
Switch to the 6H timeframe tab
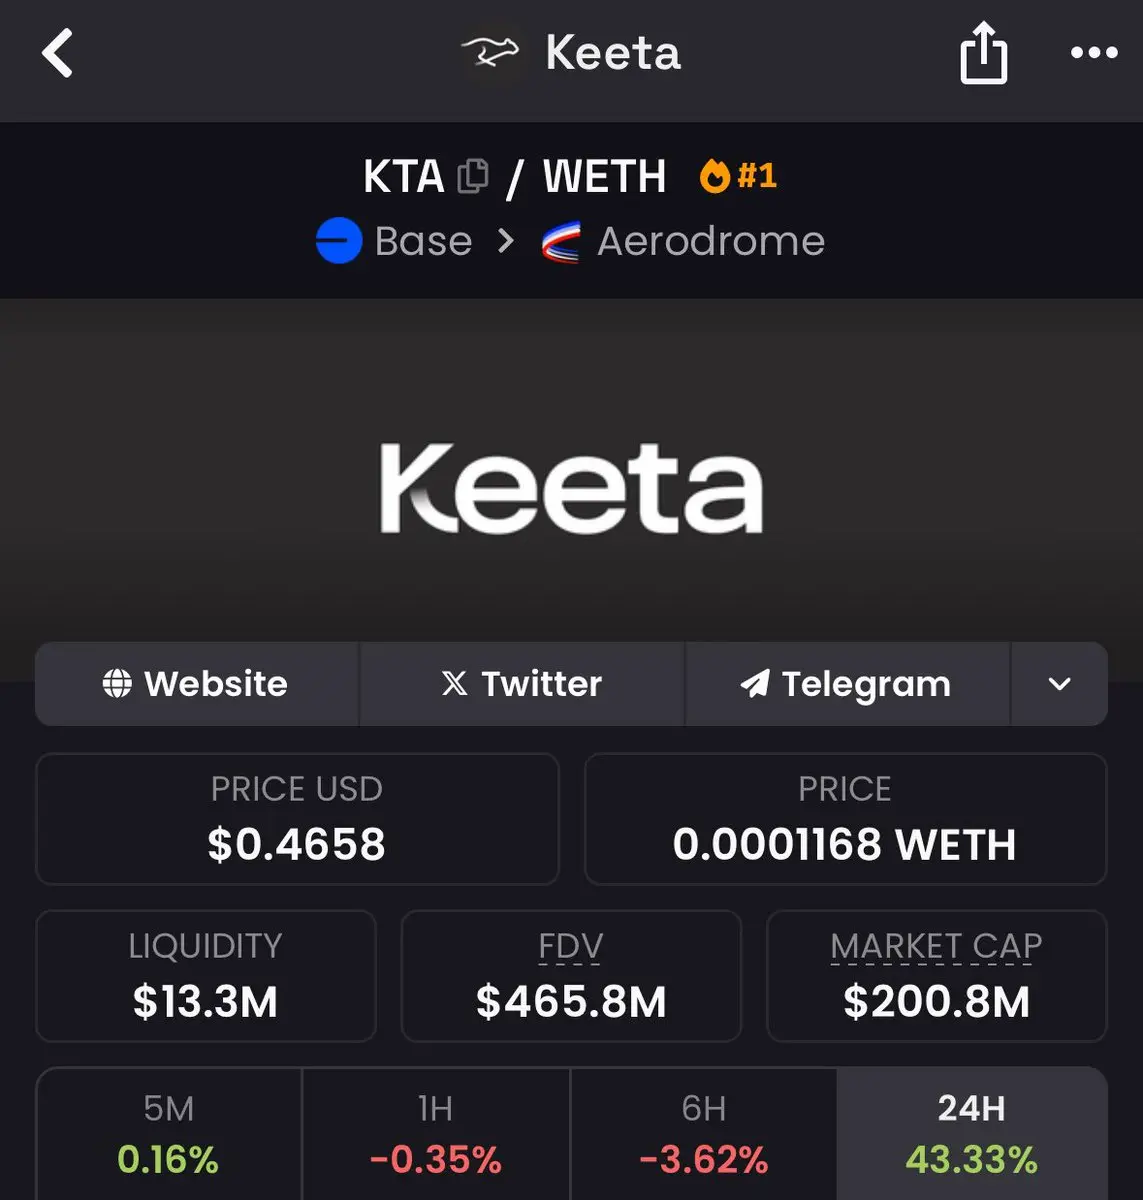tap(703, 1134)
